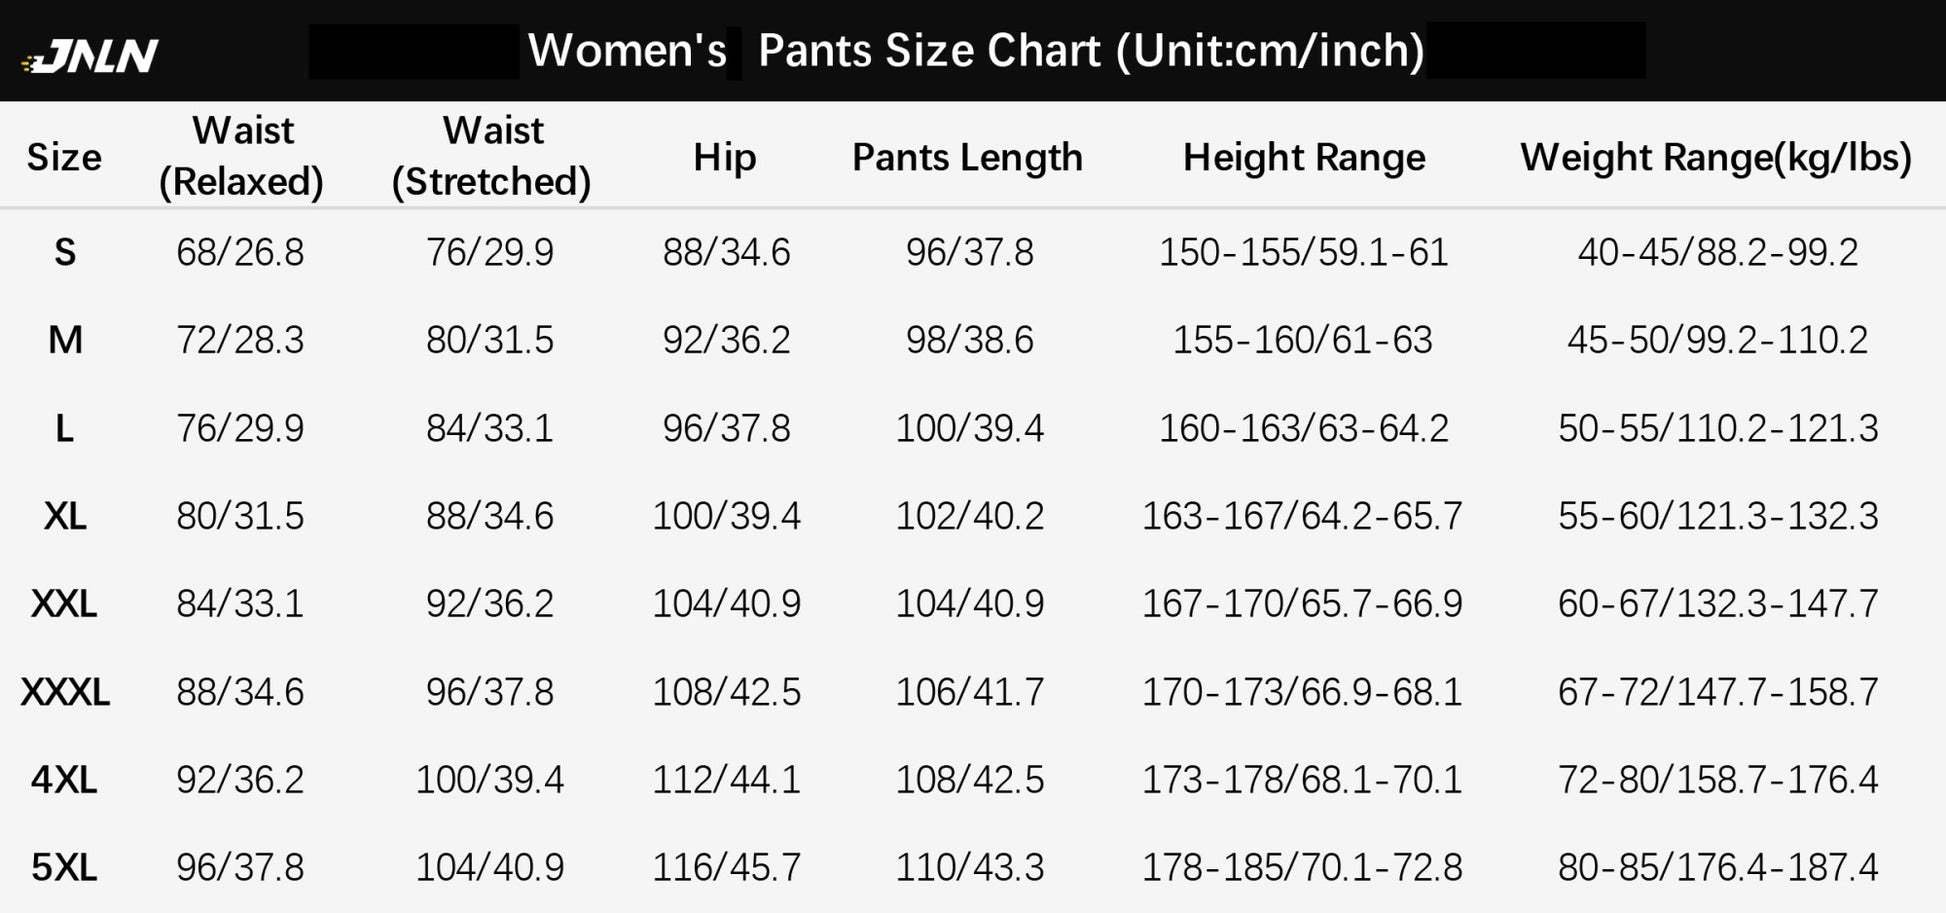Screen dimensions: 1946x913
Task: Select the Women's Pants Size Chart title
Action: [976, 50]
